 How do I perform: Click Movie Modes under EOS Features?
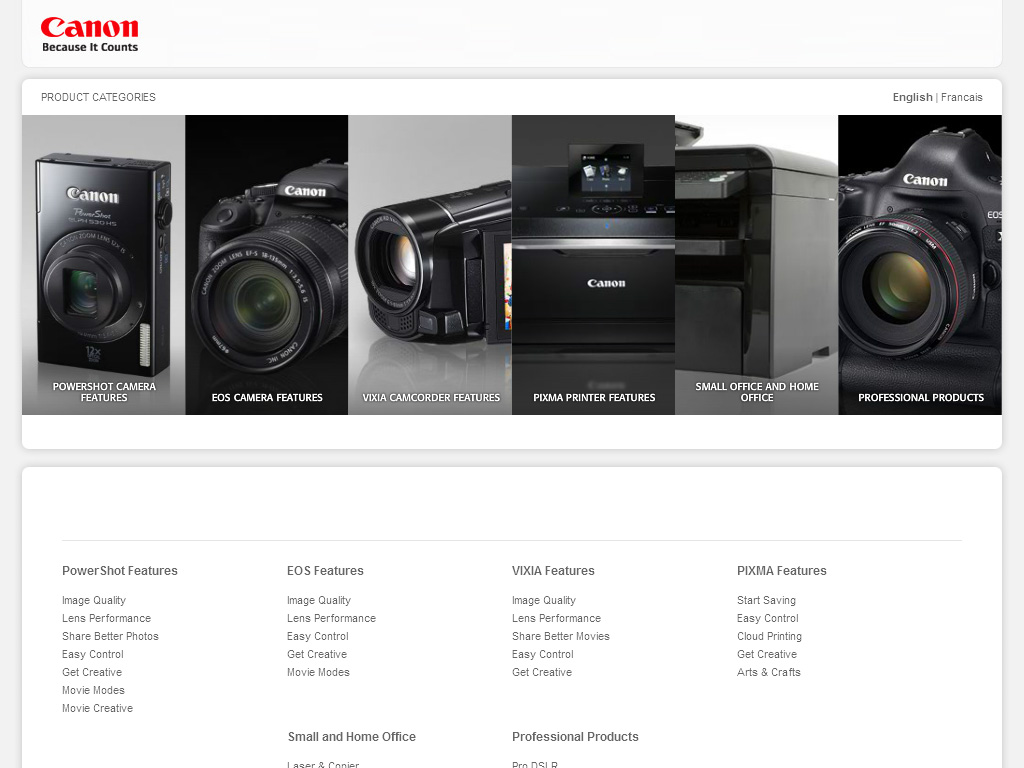click(x=319, y=672)
